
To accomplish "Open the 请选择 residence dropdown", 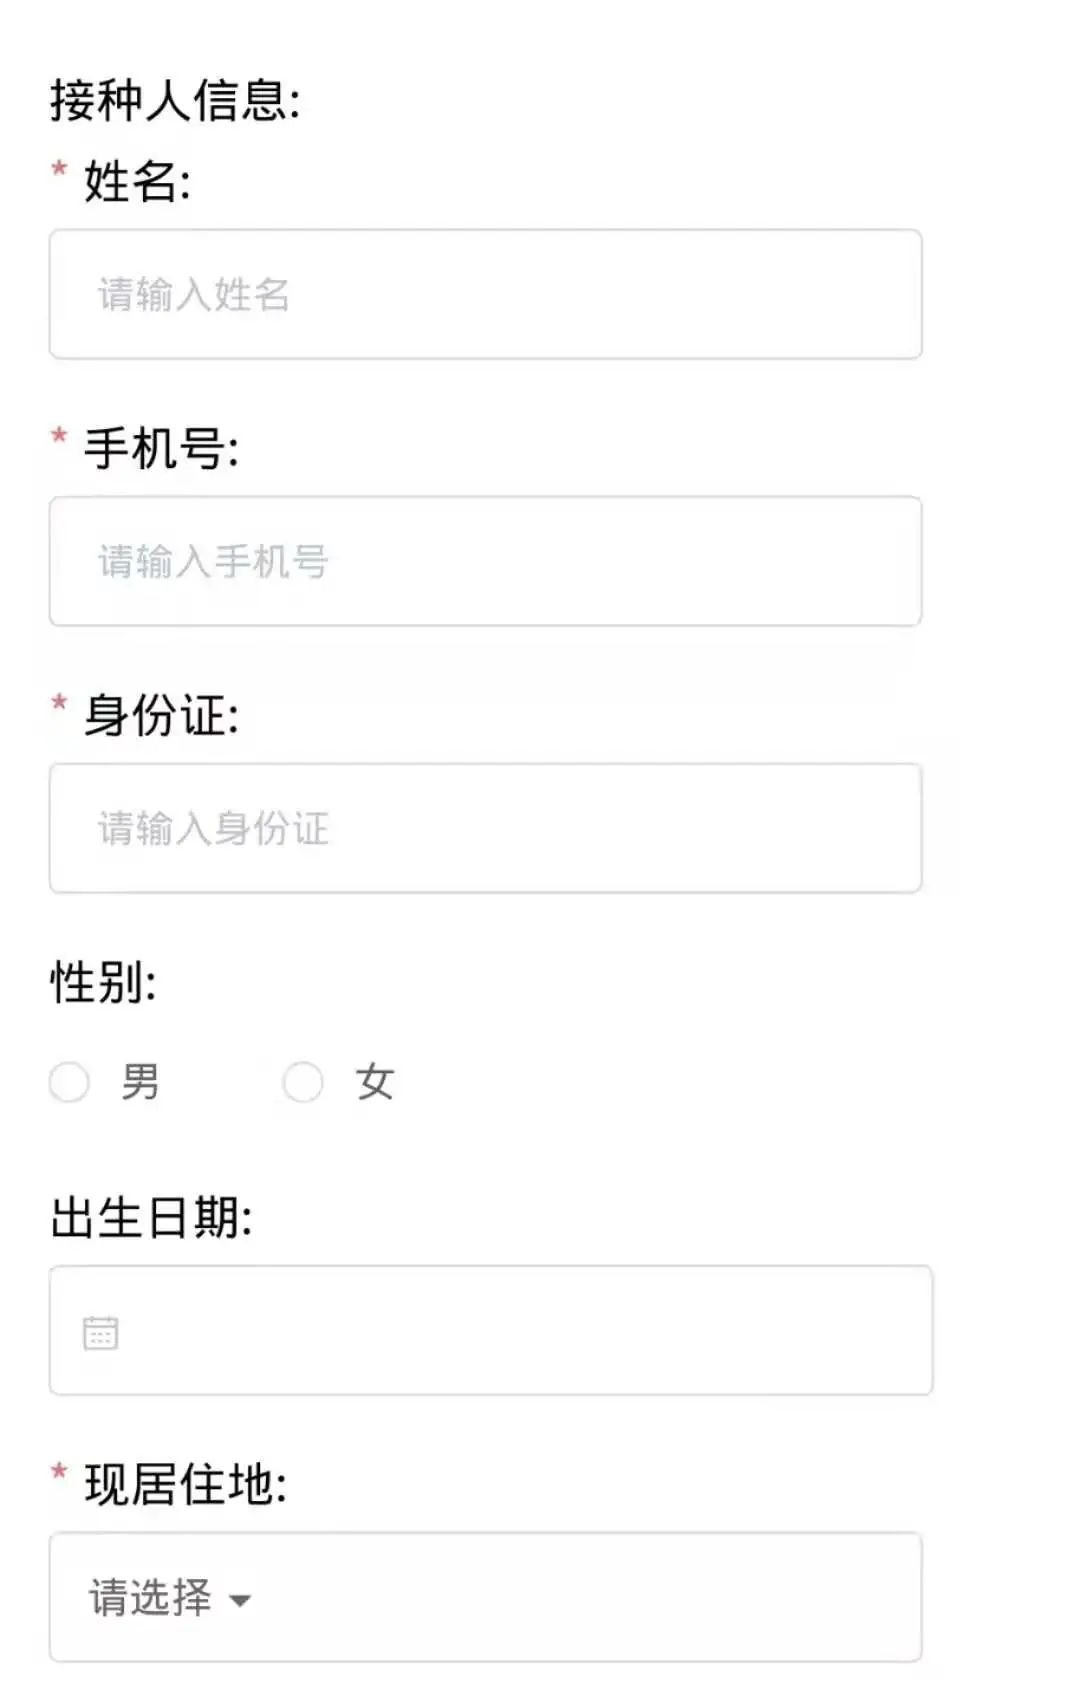I will pyautogui.click(x=485, y=1597).
